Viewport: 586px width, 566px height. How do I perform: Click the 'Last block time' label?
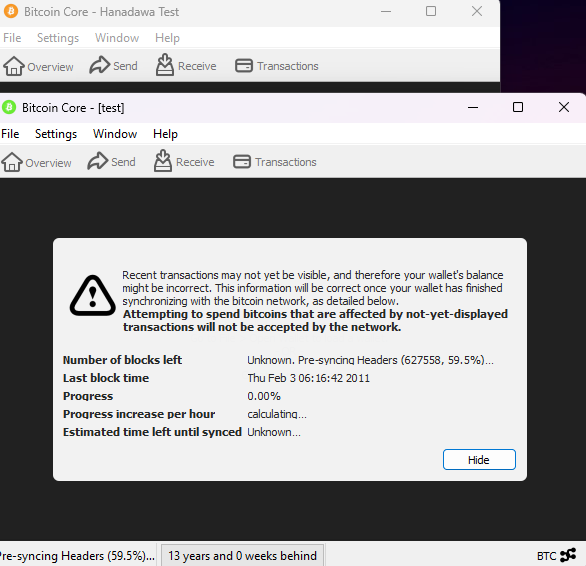[106, 378]
